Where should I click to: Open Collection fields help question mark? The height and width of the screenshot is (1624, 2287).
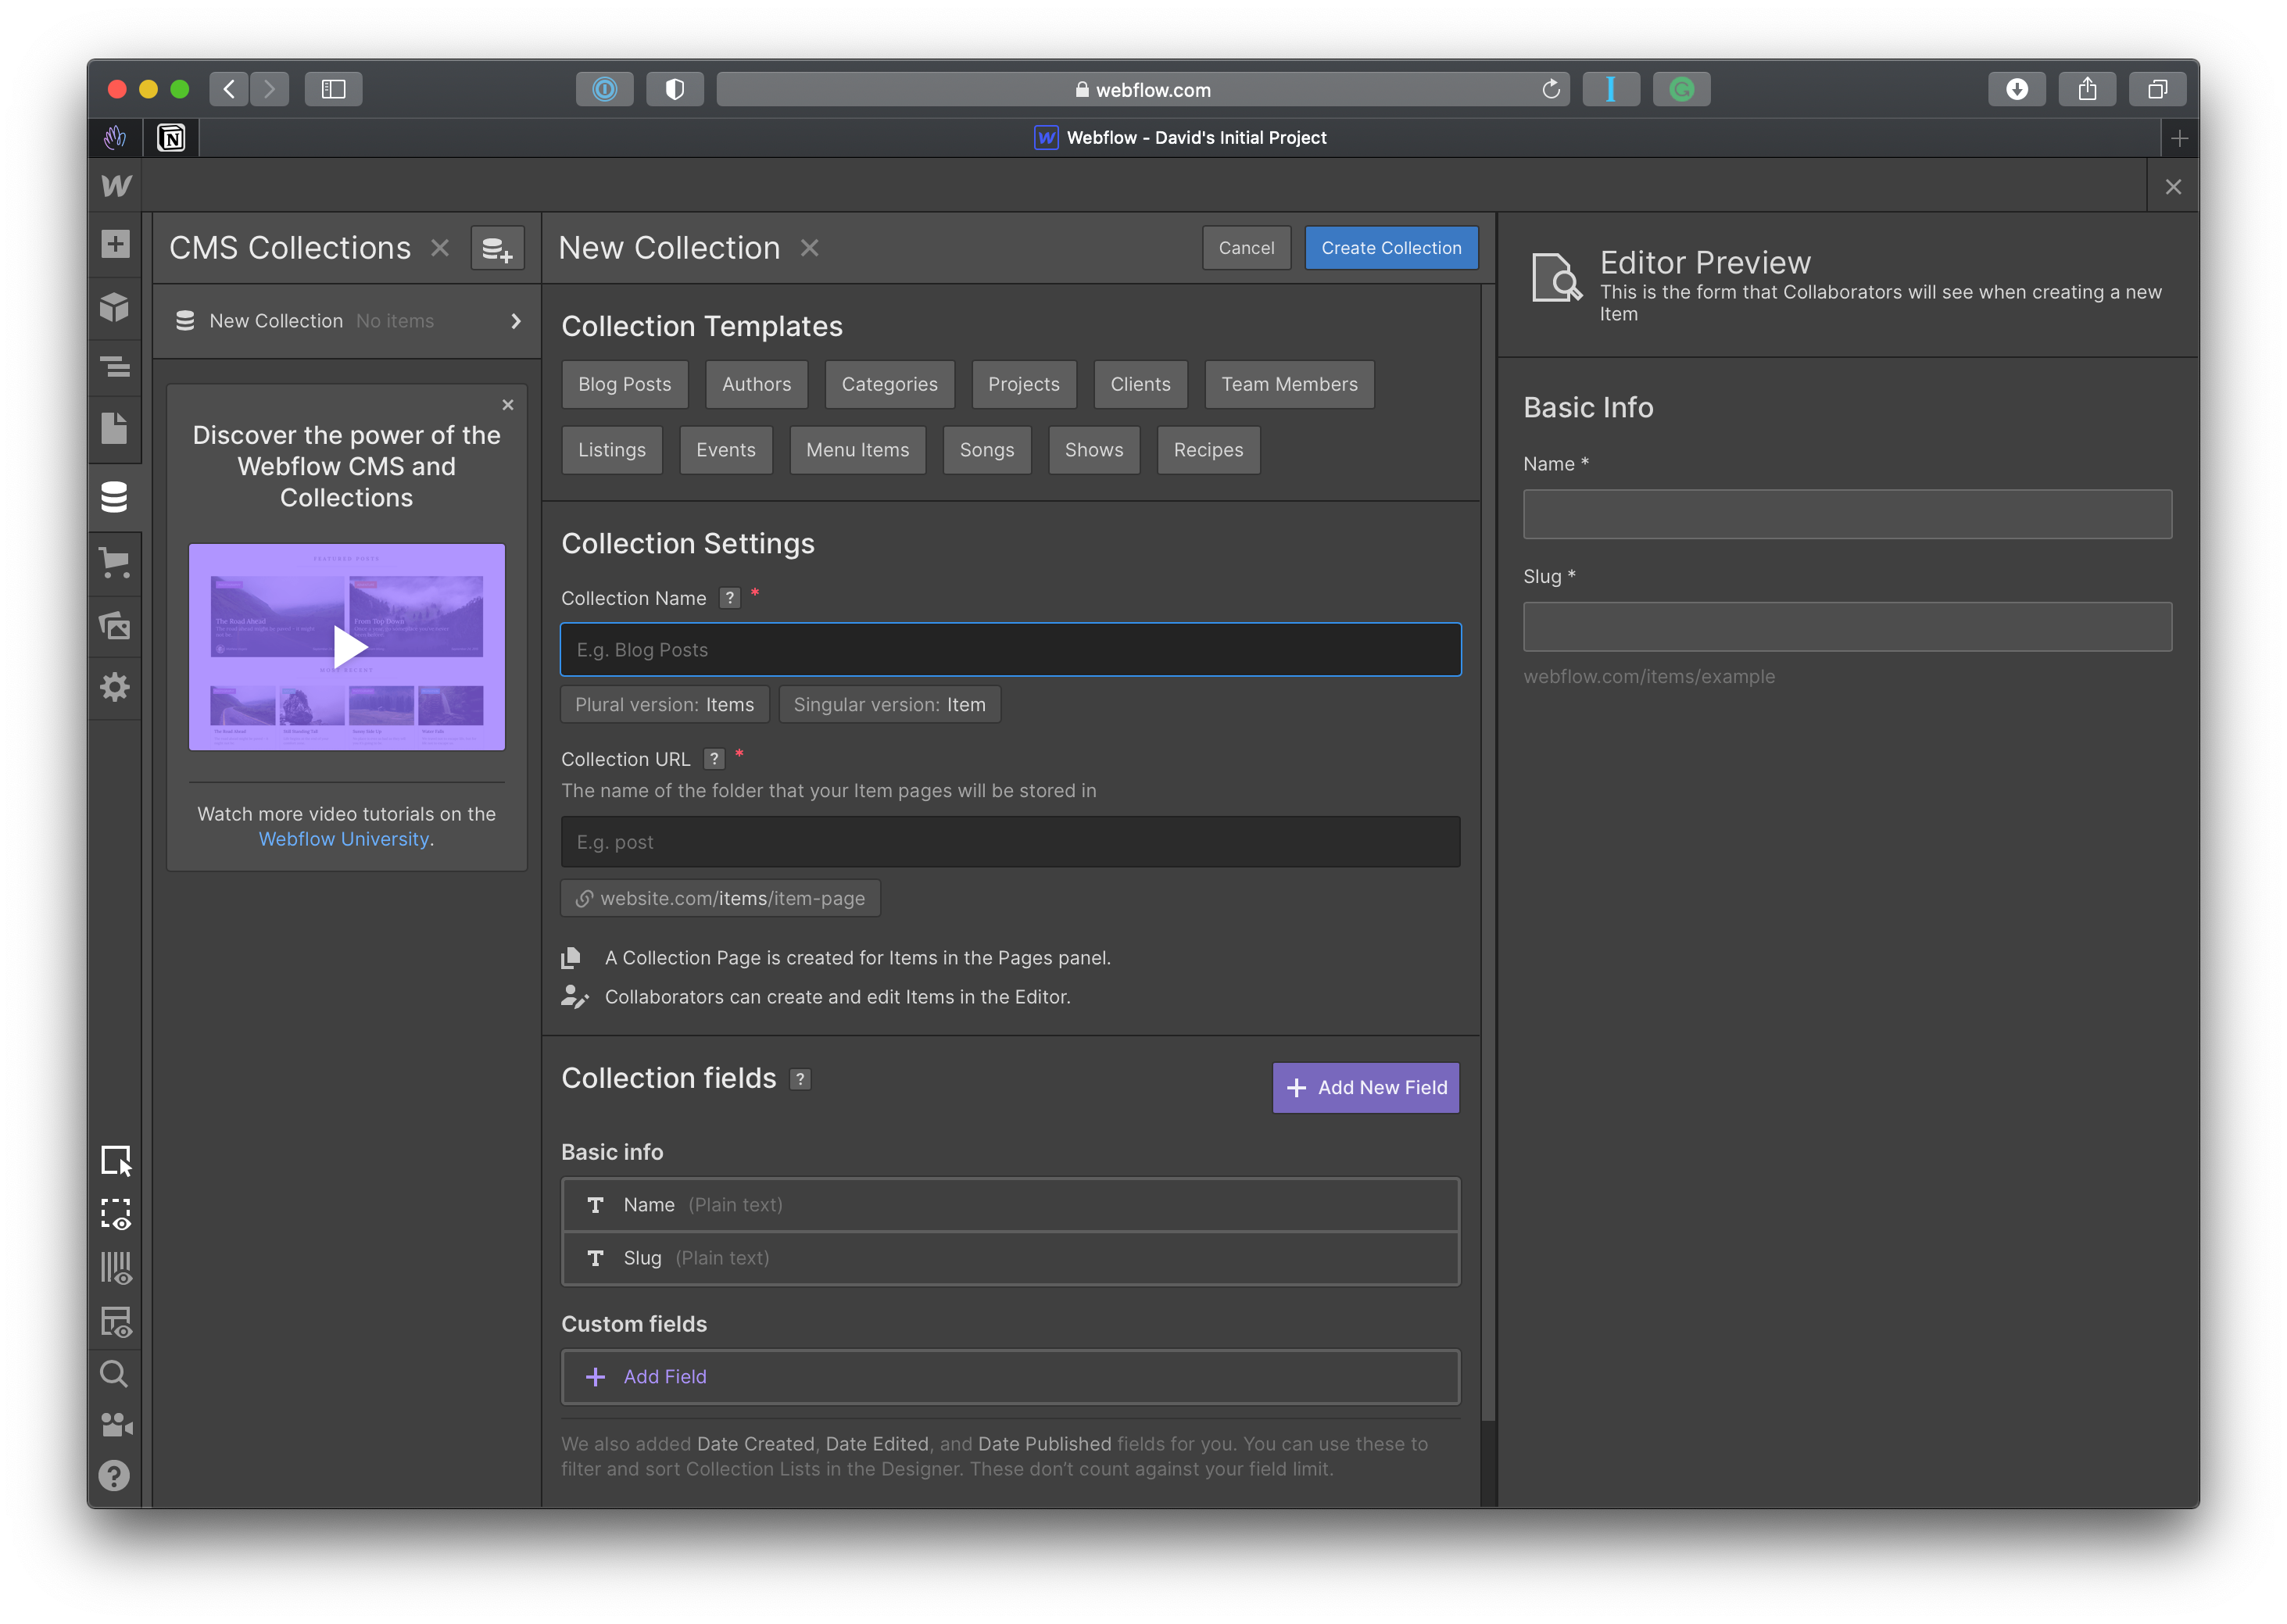pos(800,1079)
